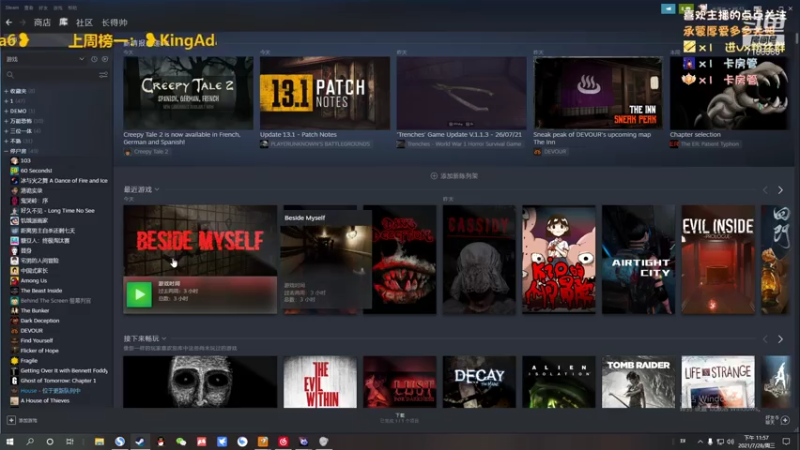This screenshot has width=800, height=450.
Task: Select Ghost of Tomorrow: Chapter 1
Action: [x=58, y=381]
